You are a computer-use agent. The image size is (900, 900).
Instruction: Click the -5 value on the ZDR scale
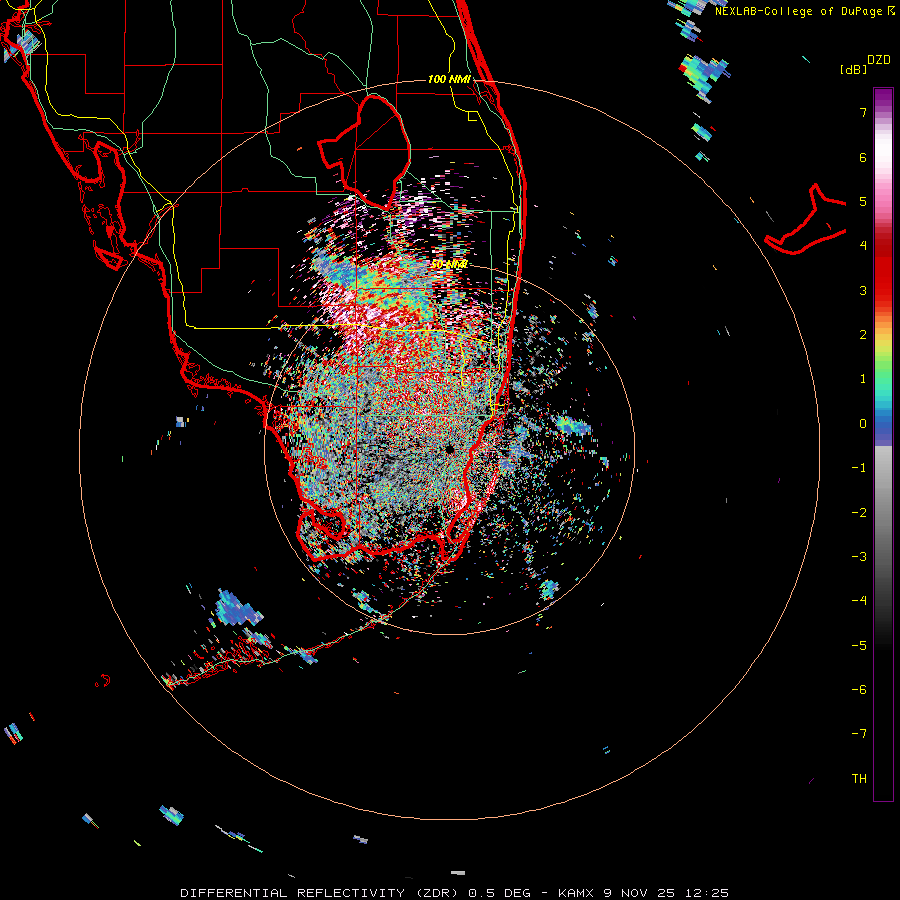tap(859, 645)
